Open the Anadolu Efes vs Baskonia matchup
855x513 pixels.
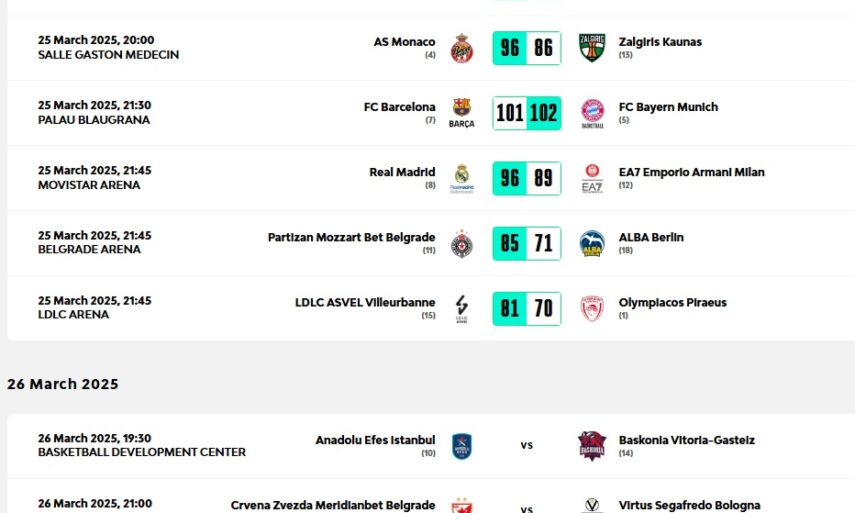point(526,445)
